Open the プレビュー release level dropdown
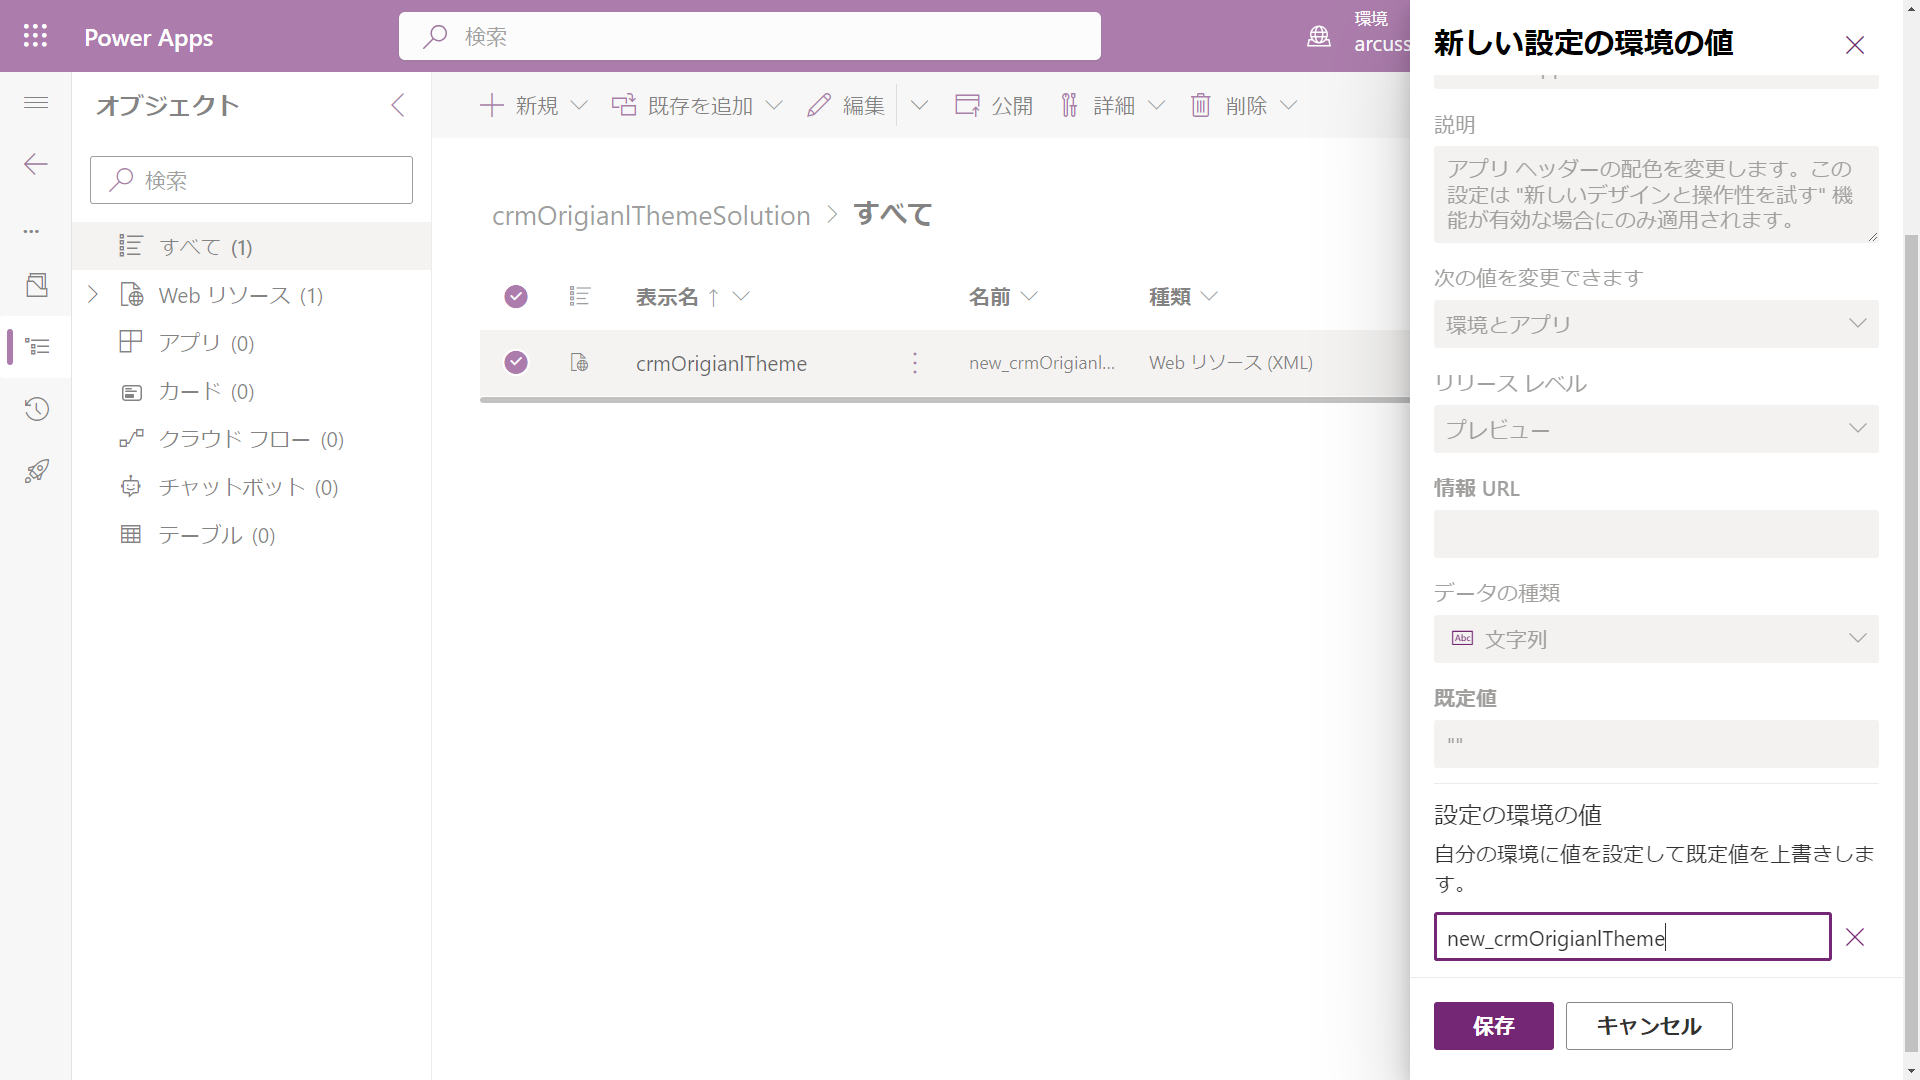This screenshot has width=1920, height=1080. tap(1656, 429)
